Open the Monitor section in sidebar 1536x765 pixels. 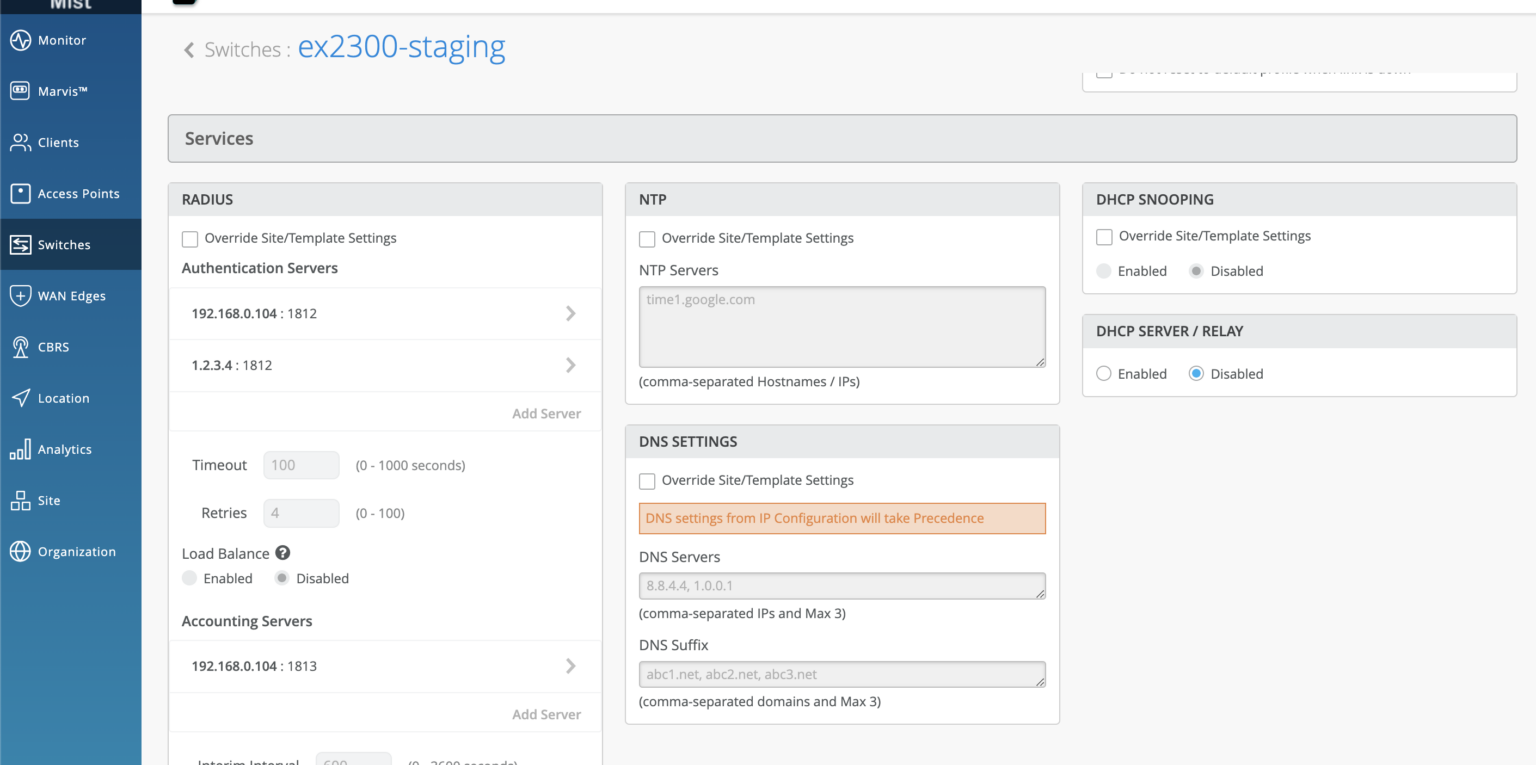60,40
